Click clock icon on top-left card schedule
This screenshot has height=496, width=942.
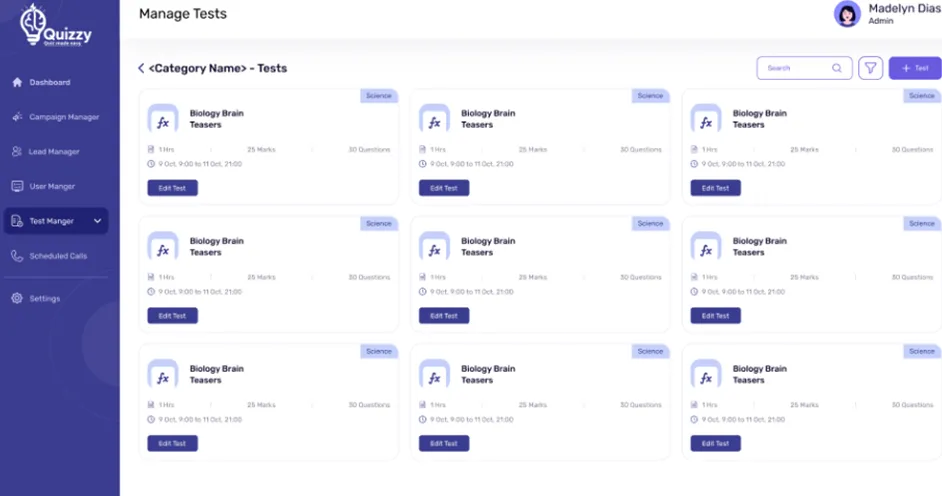click(151, 164)
